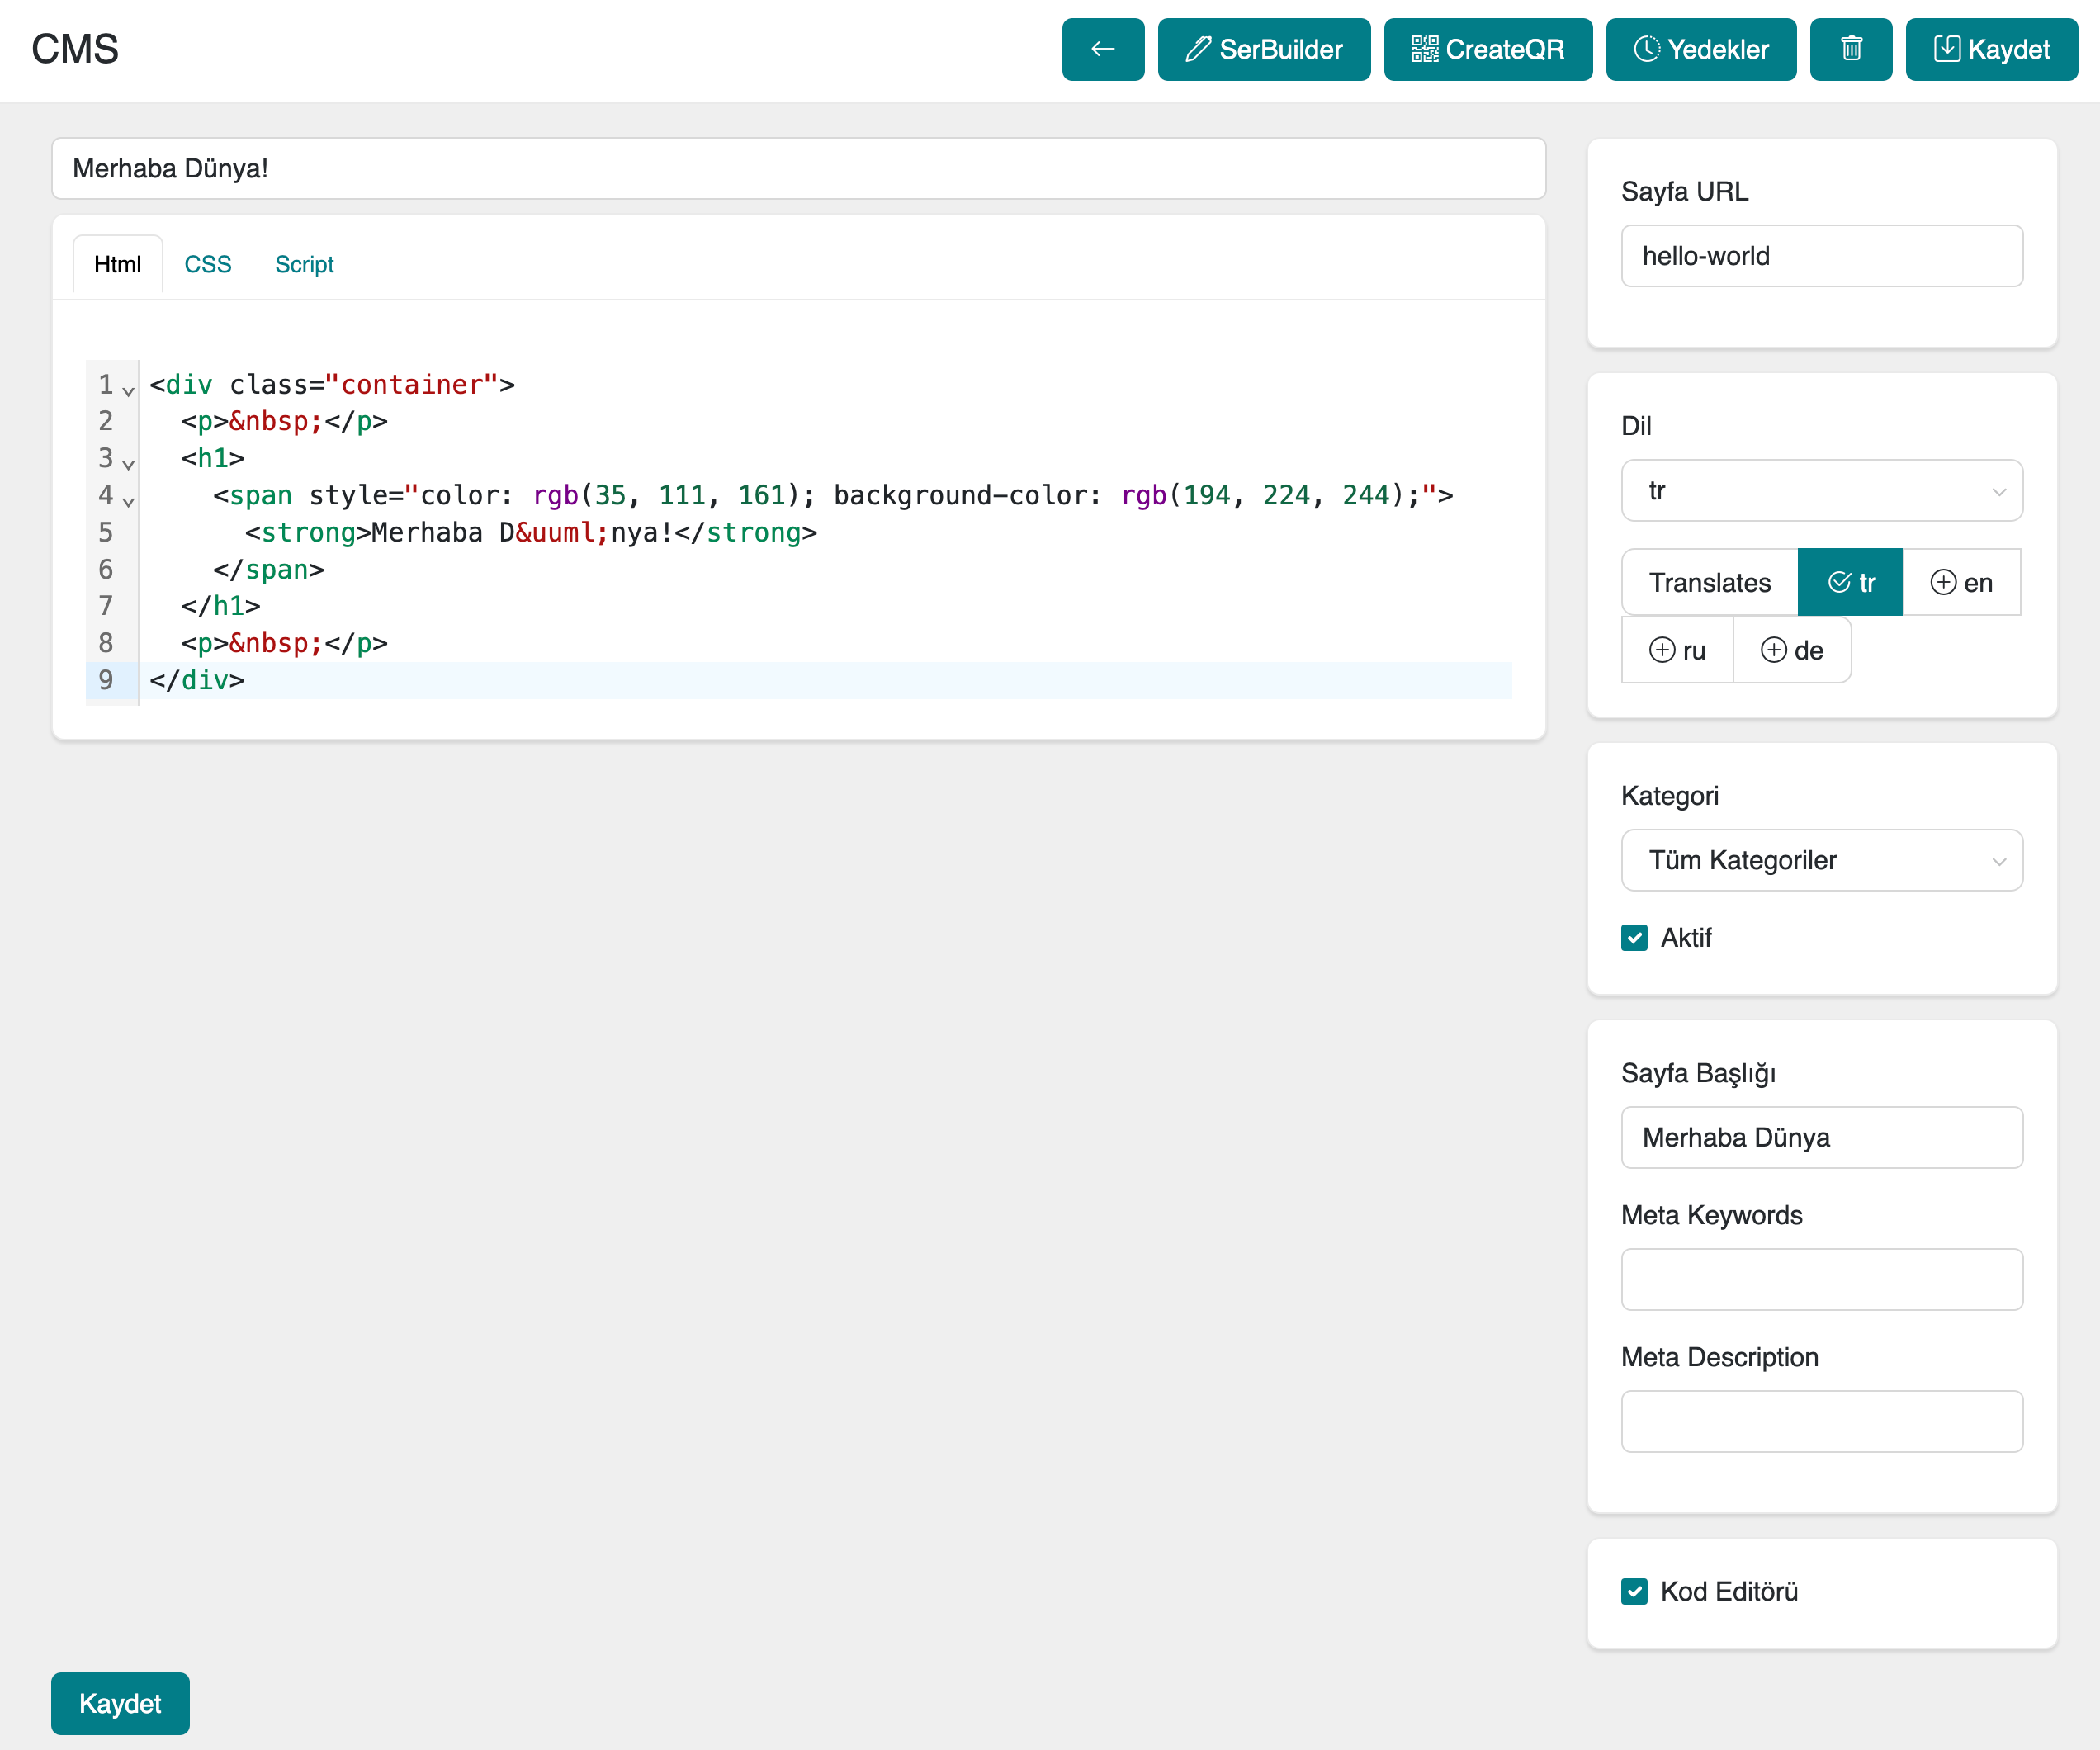Viewport: 2100px width, 1750px height.
Task: Click the bottom Kaydet button
Action: [120, 1703]
